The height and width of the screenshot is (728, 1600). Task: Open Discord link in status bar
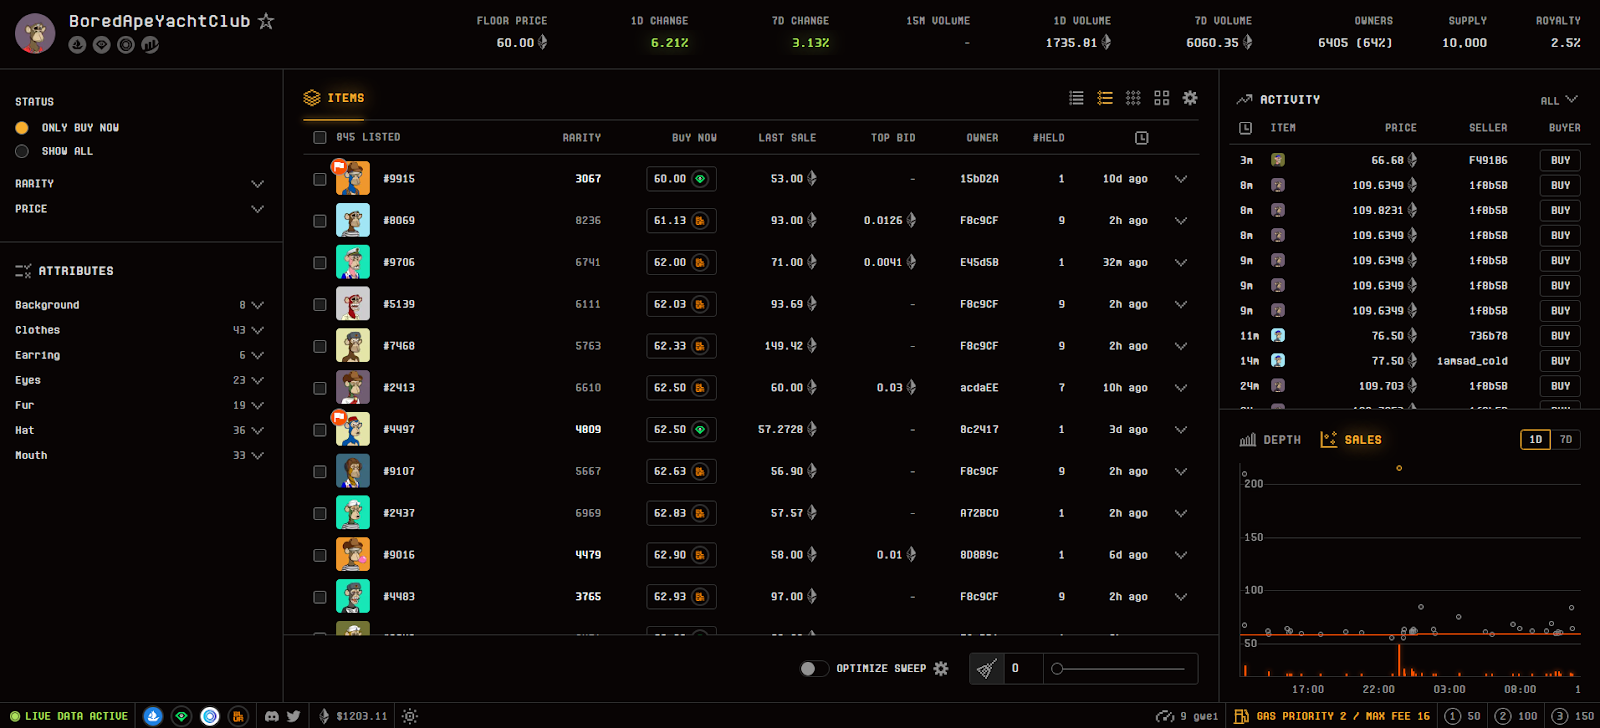click(x=272, y=716)
